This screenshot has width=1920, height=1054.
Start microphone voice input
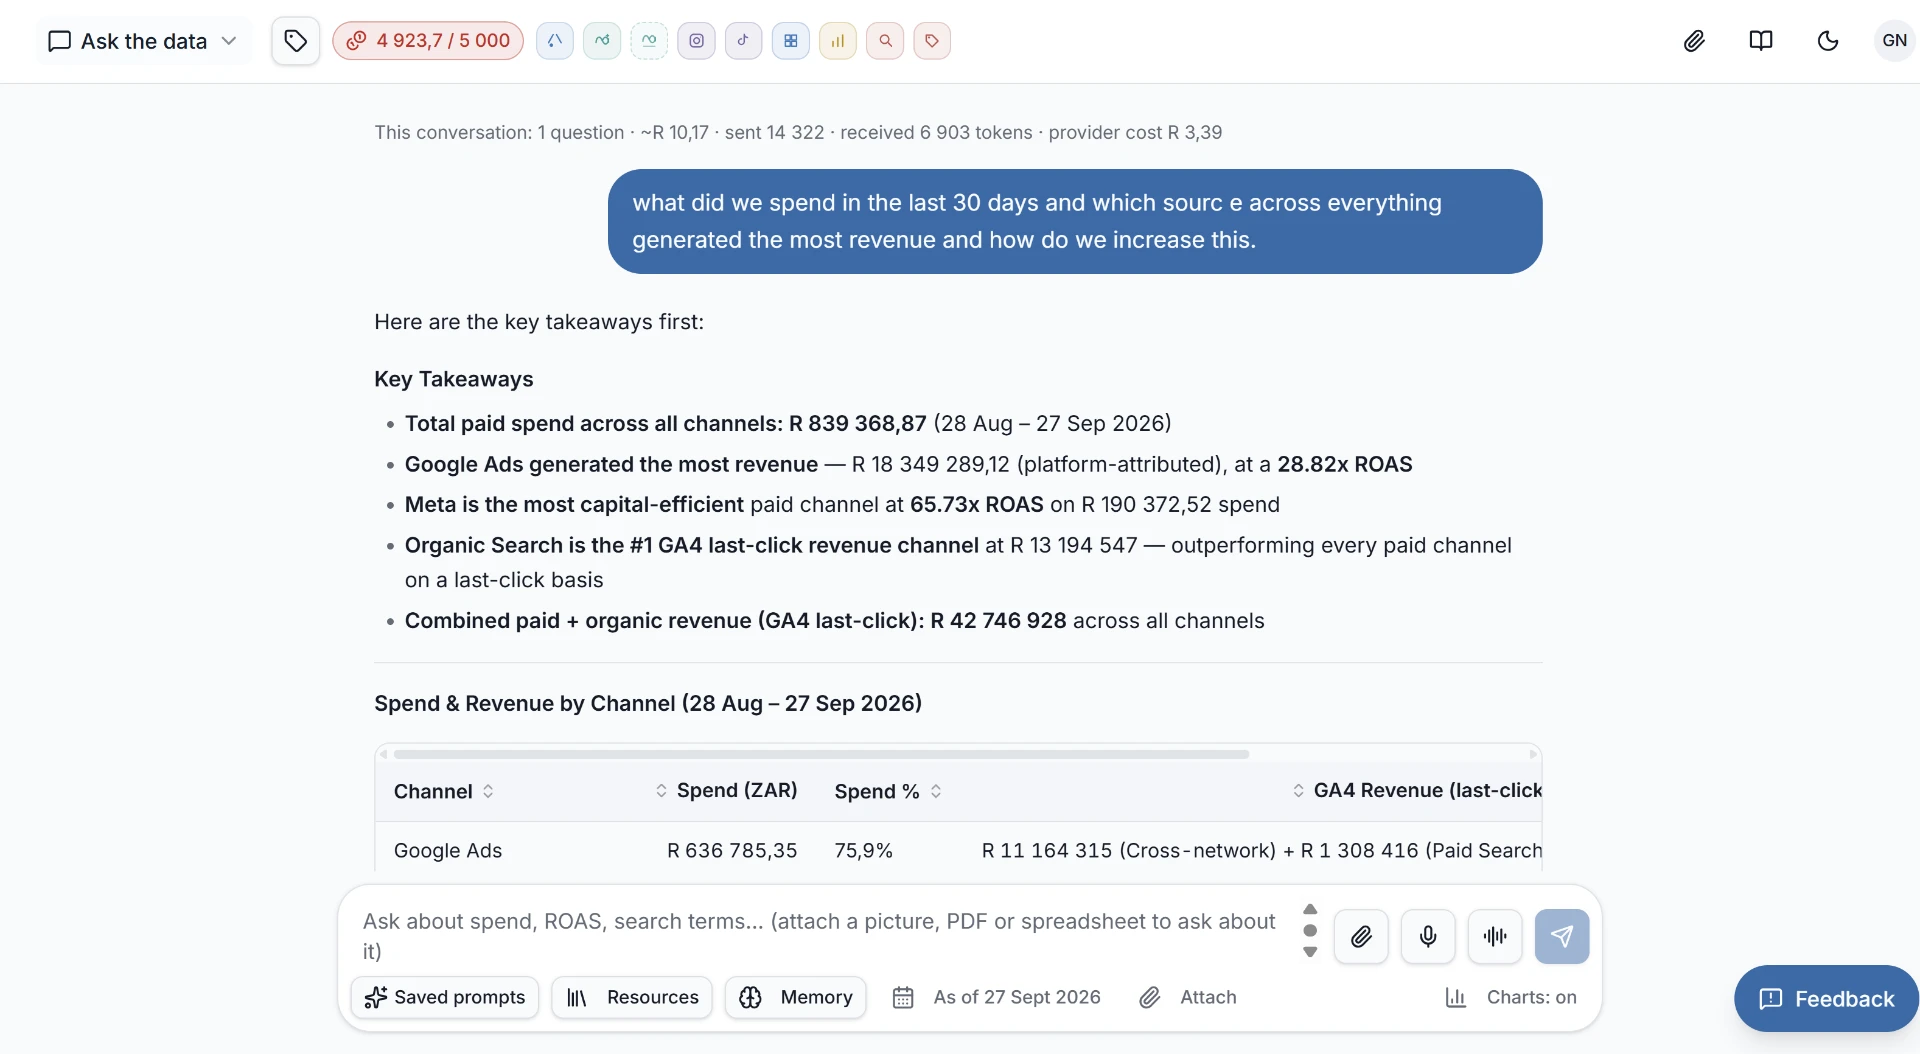(1428, 936)
